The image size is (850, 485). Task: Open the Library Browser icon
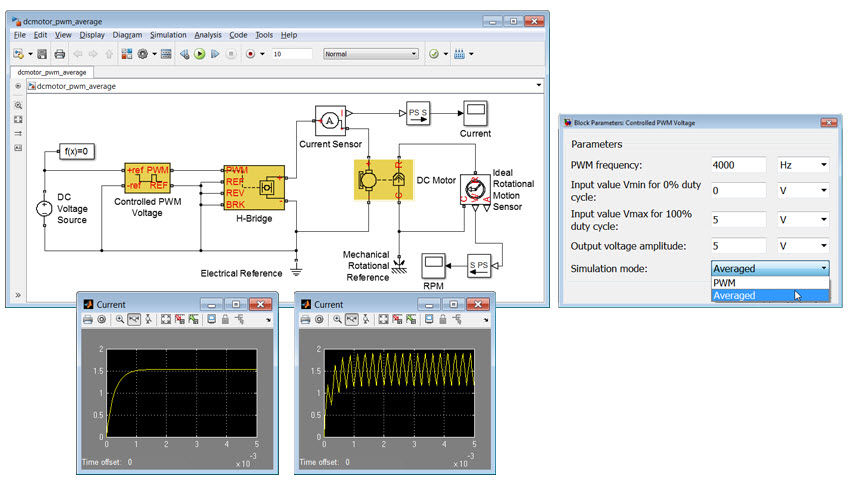coord(127,54)
